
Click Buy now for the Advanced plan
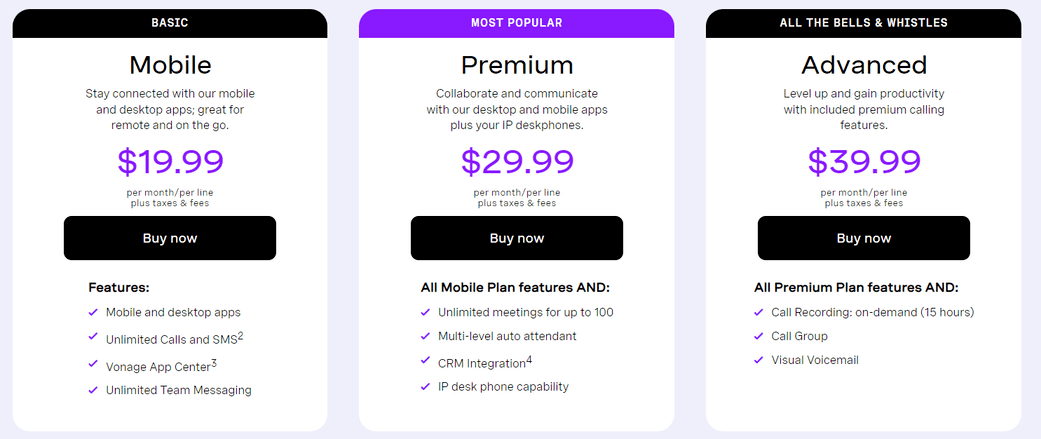(x=864, y=238)
